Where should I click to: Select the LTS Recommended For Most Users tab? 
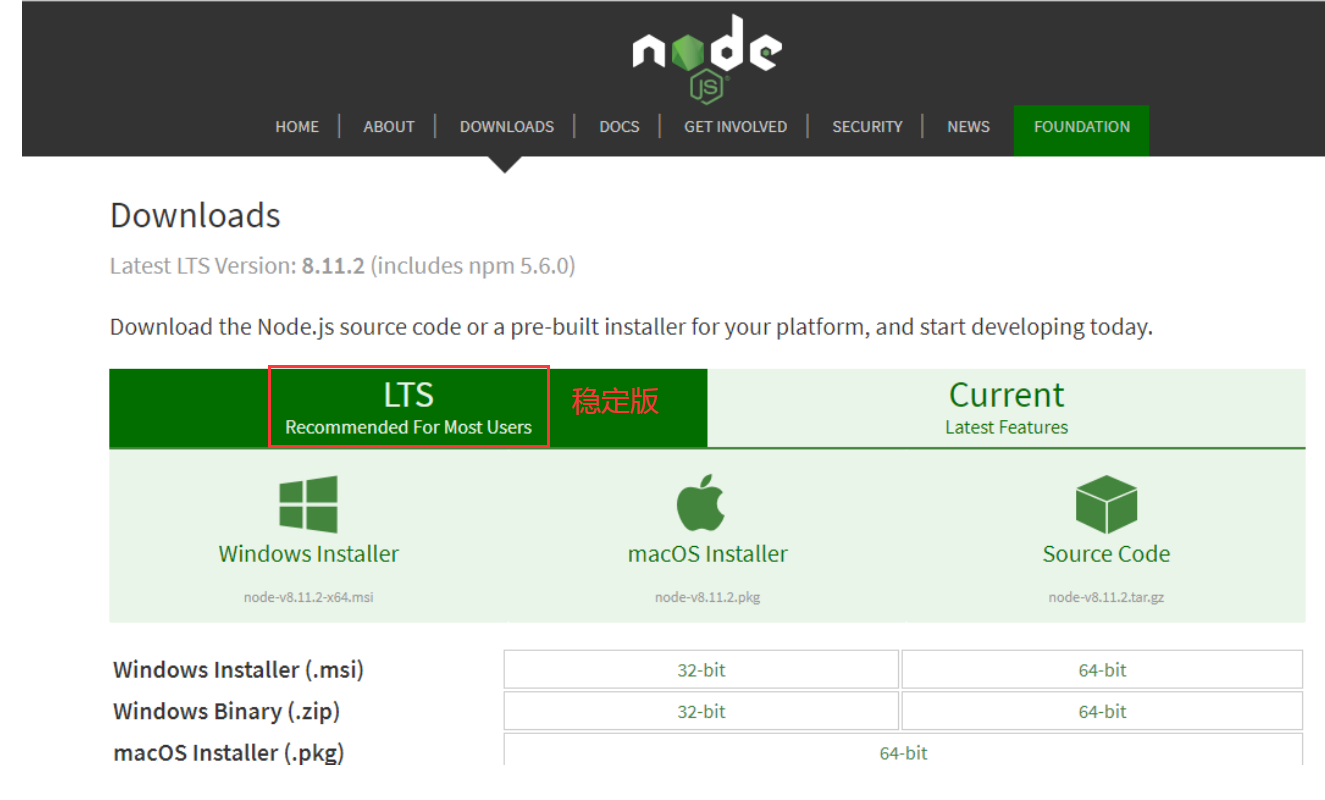point(408,408)
